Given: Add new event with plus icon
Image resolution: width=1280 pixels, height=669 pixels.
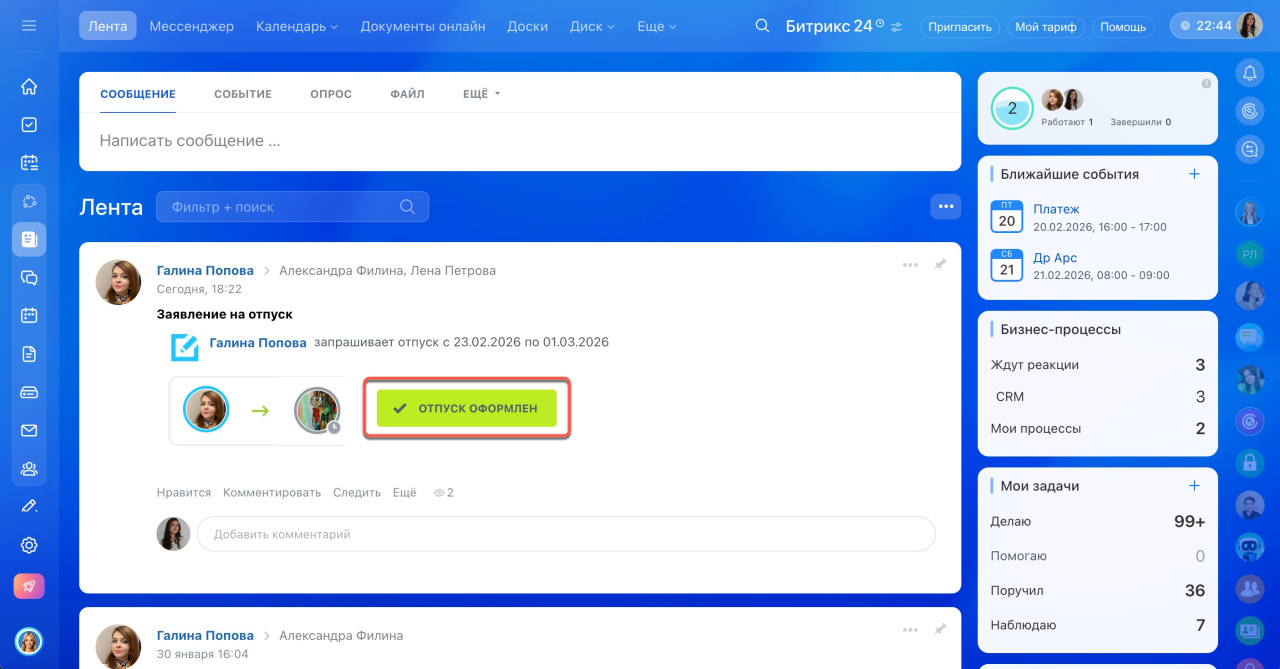Looking at the screenshot, I should click(1193, 174).
